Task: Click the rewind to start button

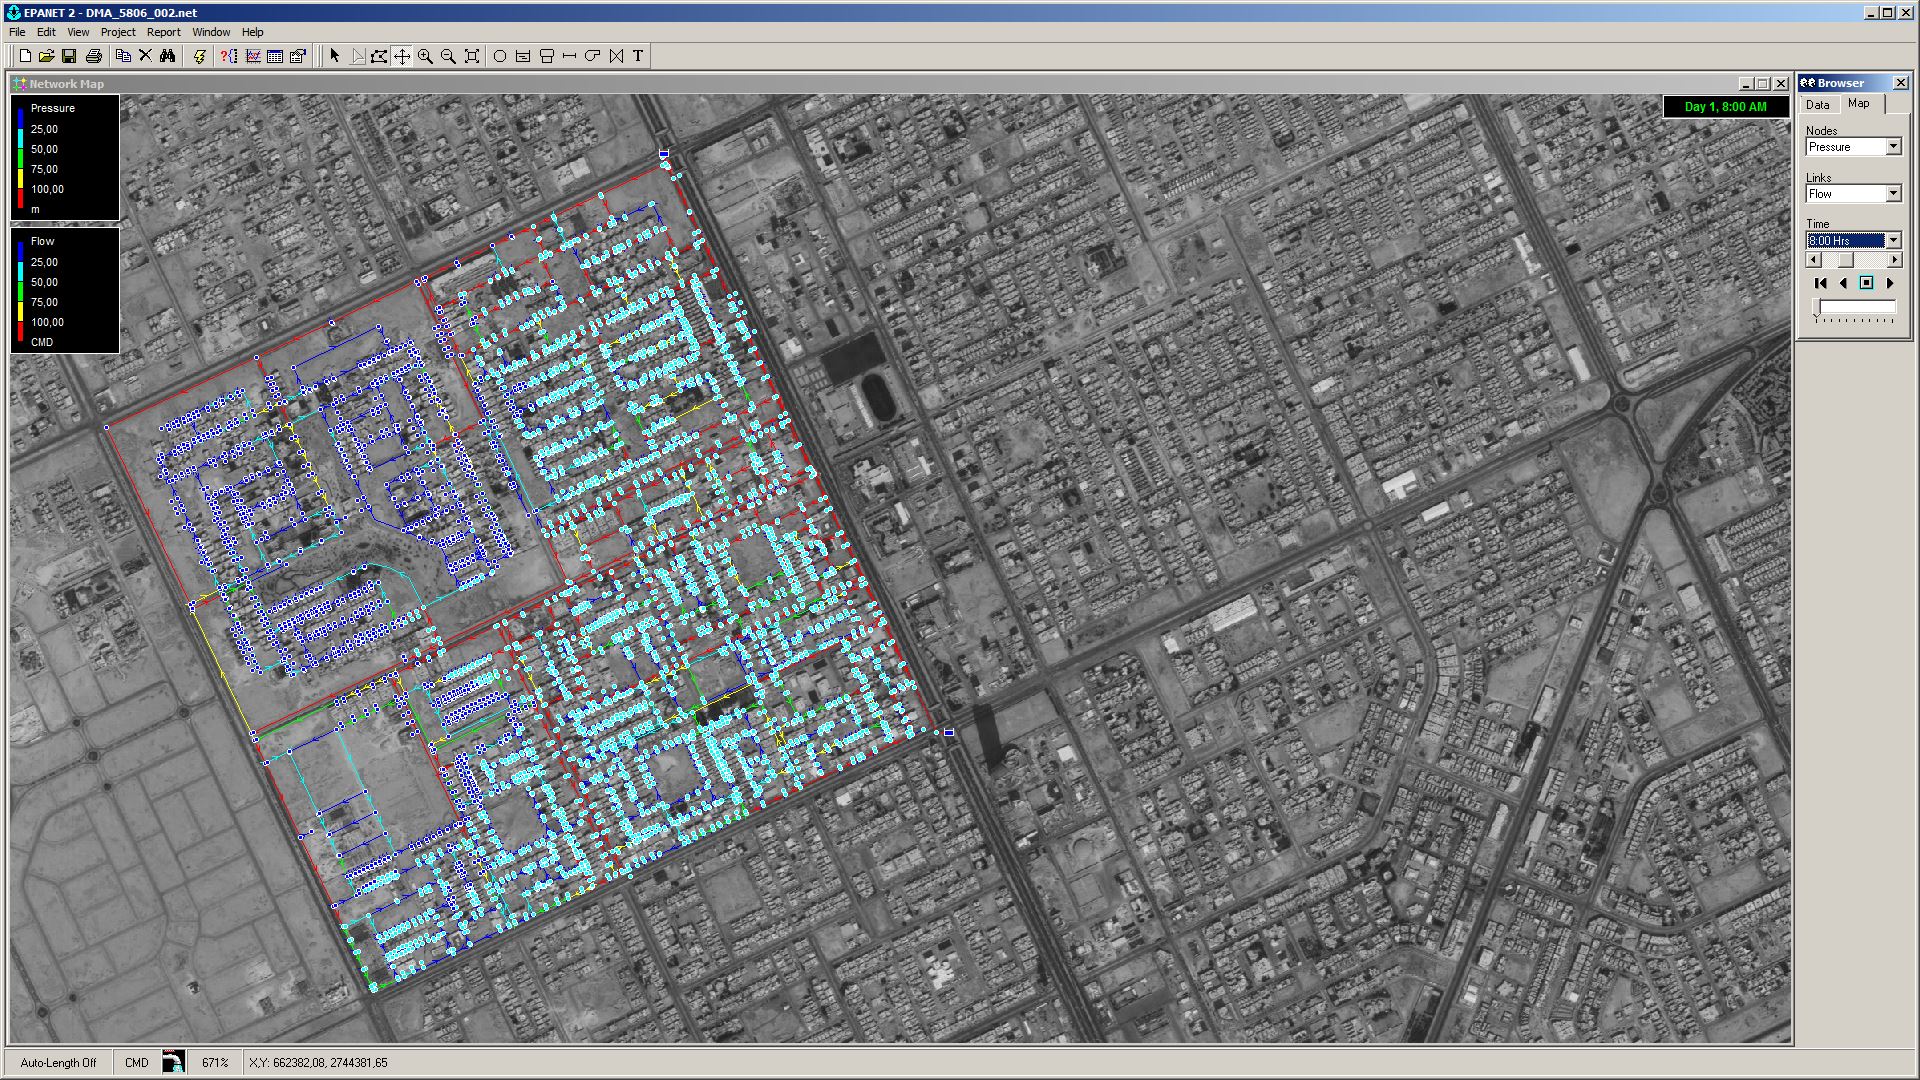Action: tap(1820, 283)
